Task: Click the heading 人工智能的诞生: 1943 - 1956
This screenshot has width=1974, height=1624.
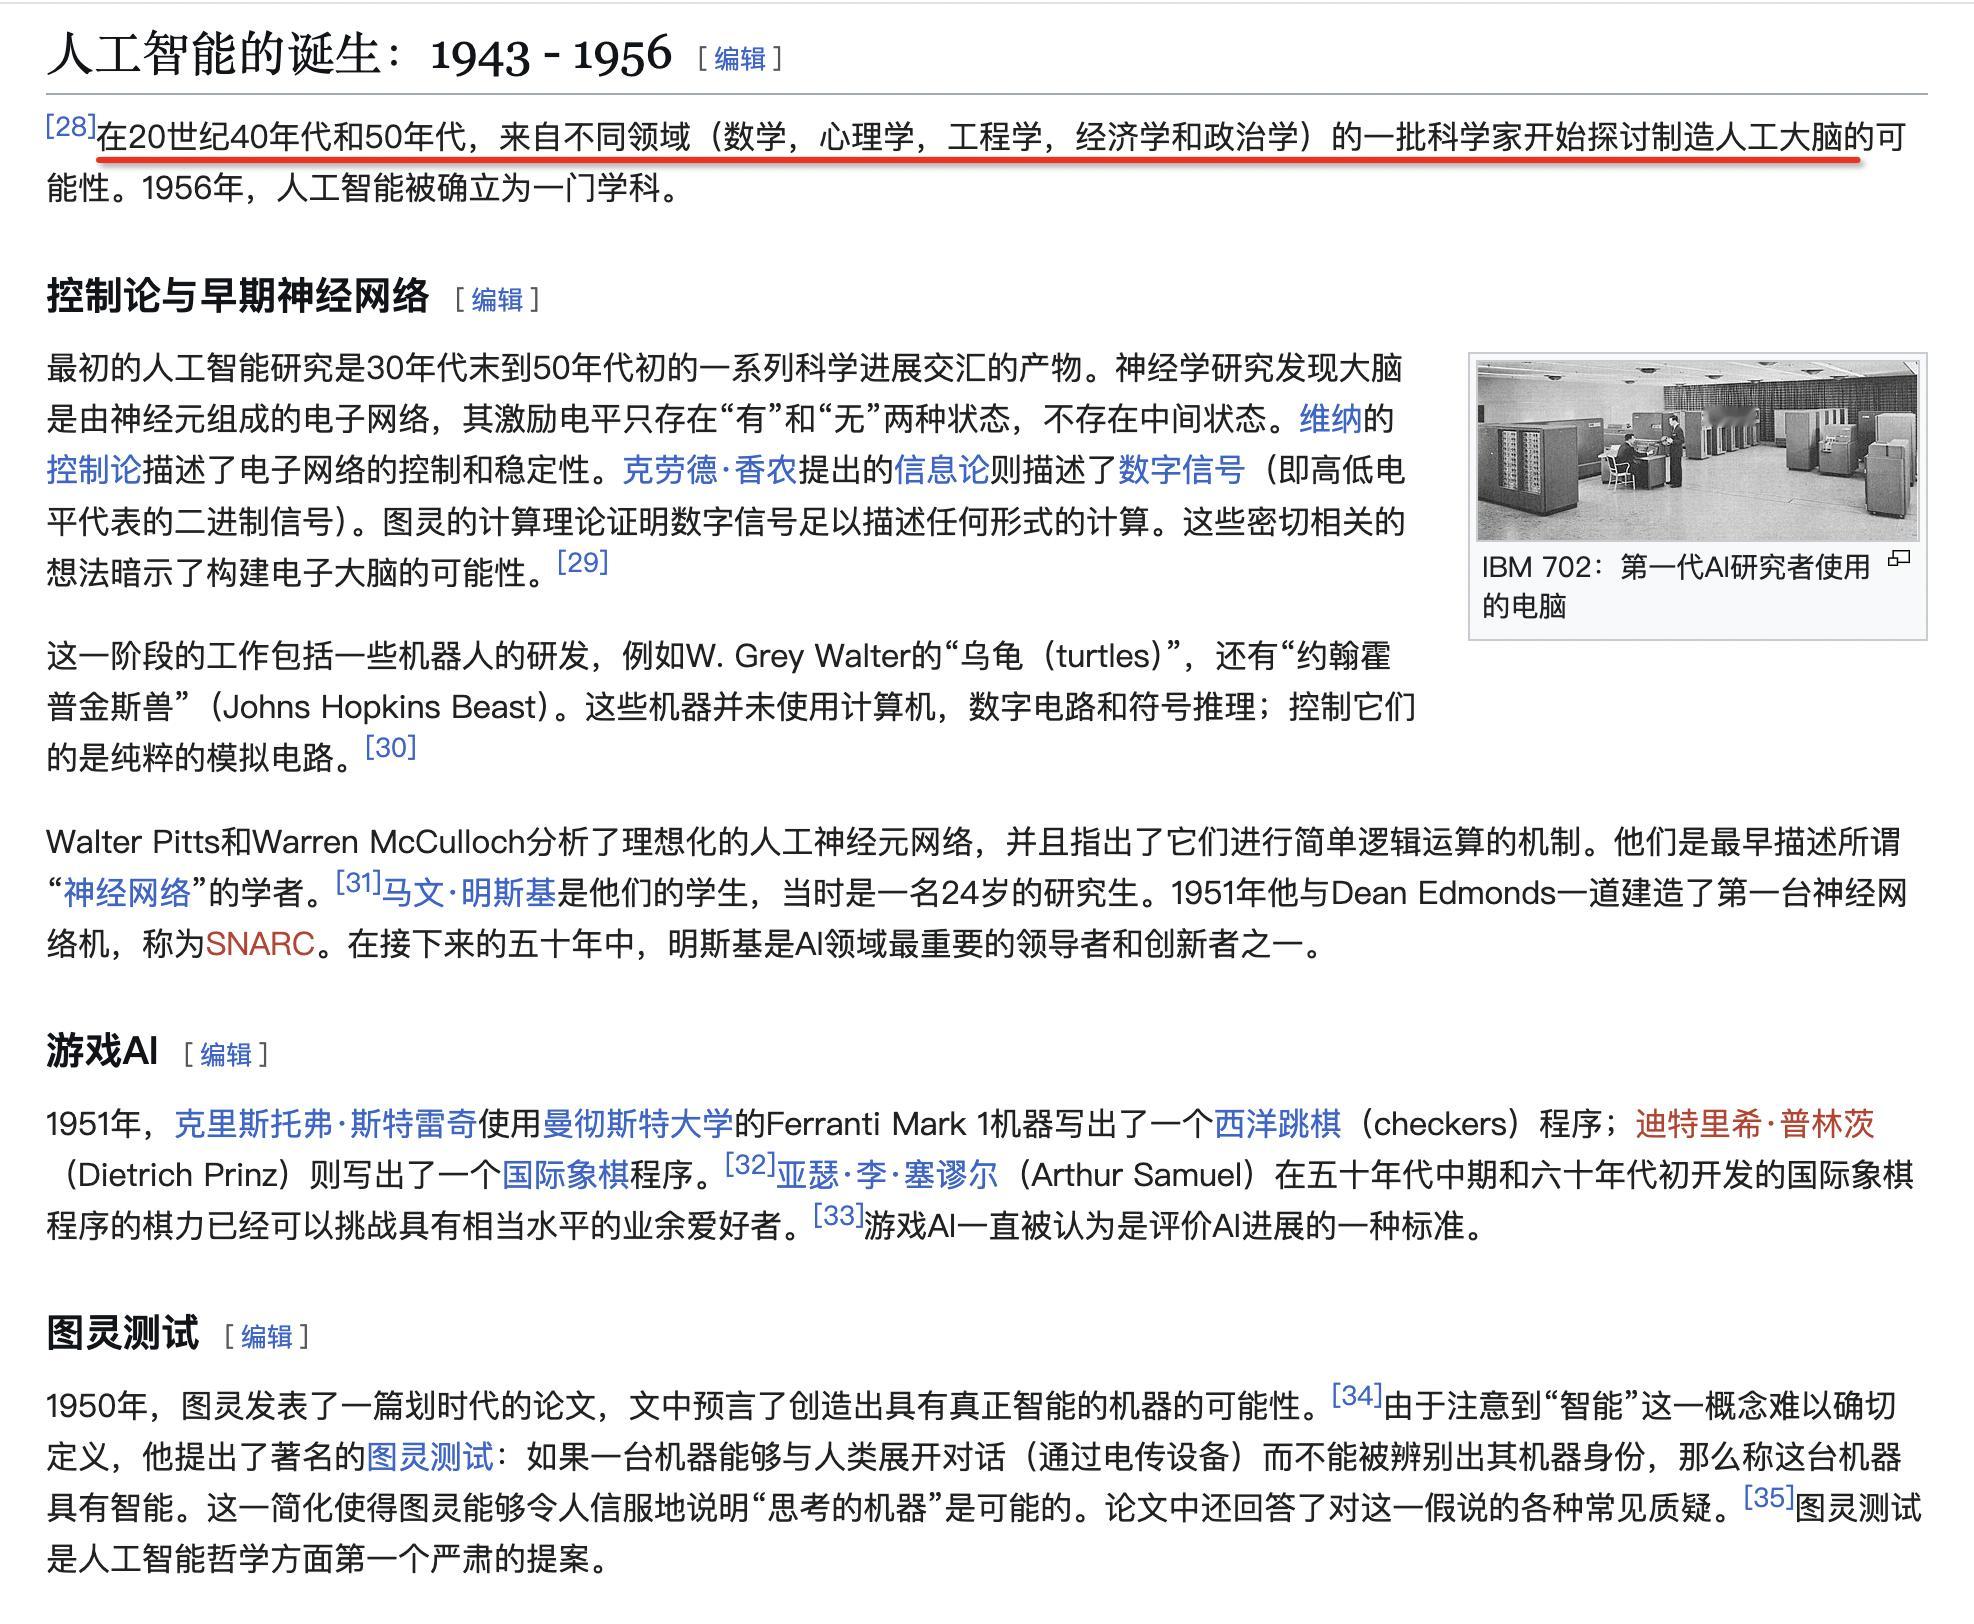Action: pyautogui.click(x=359, y=55)
